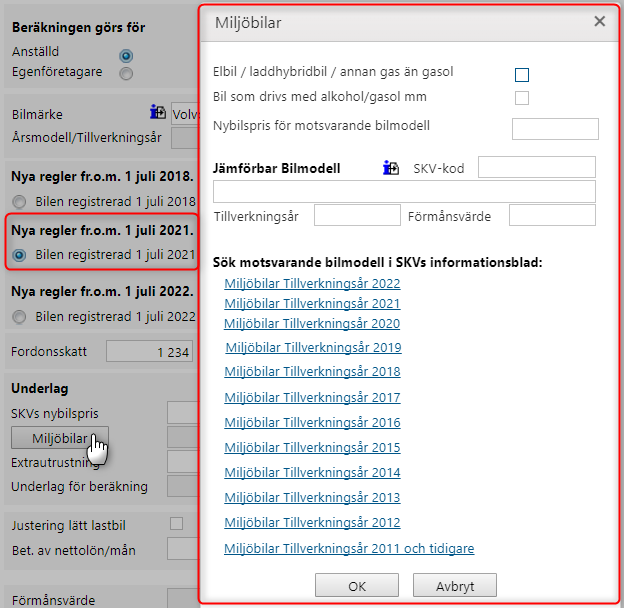Viewport: 624px width, 608px height.
Task: Click the Årsmodell/Tillverkningsår field
Action: [185, 138]
